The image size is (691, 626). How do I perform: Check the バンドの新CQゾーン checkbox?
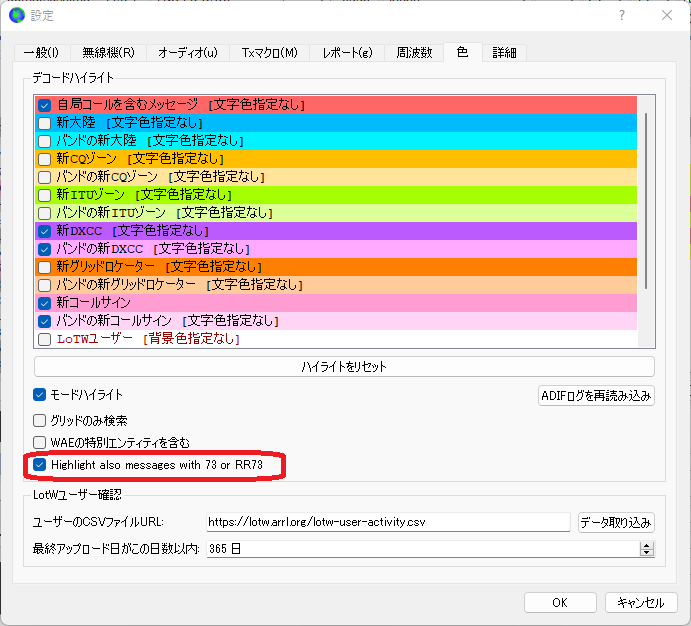(45, 177)
